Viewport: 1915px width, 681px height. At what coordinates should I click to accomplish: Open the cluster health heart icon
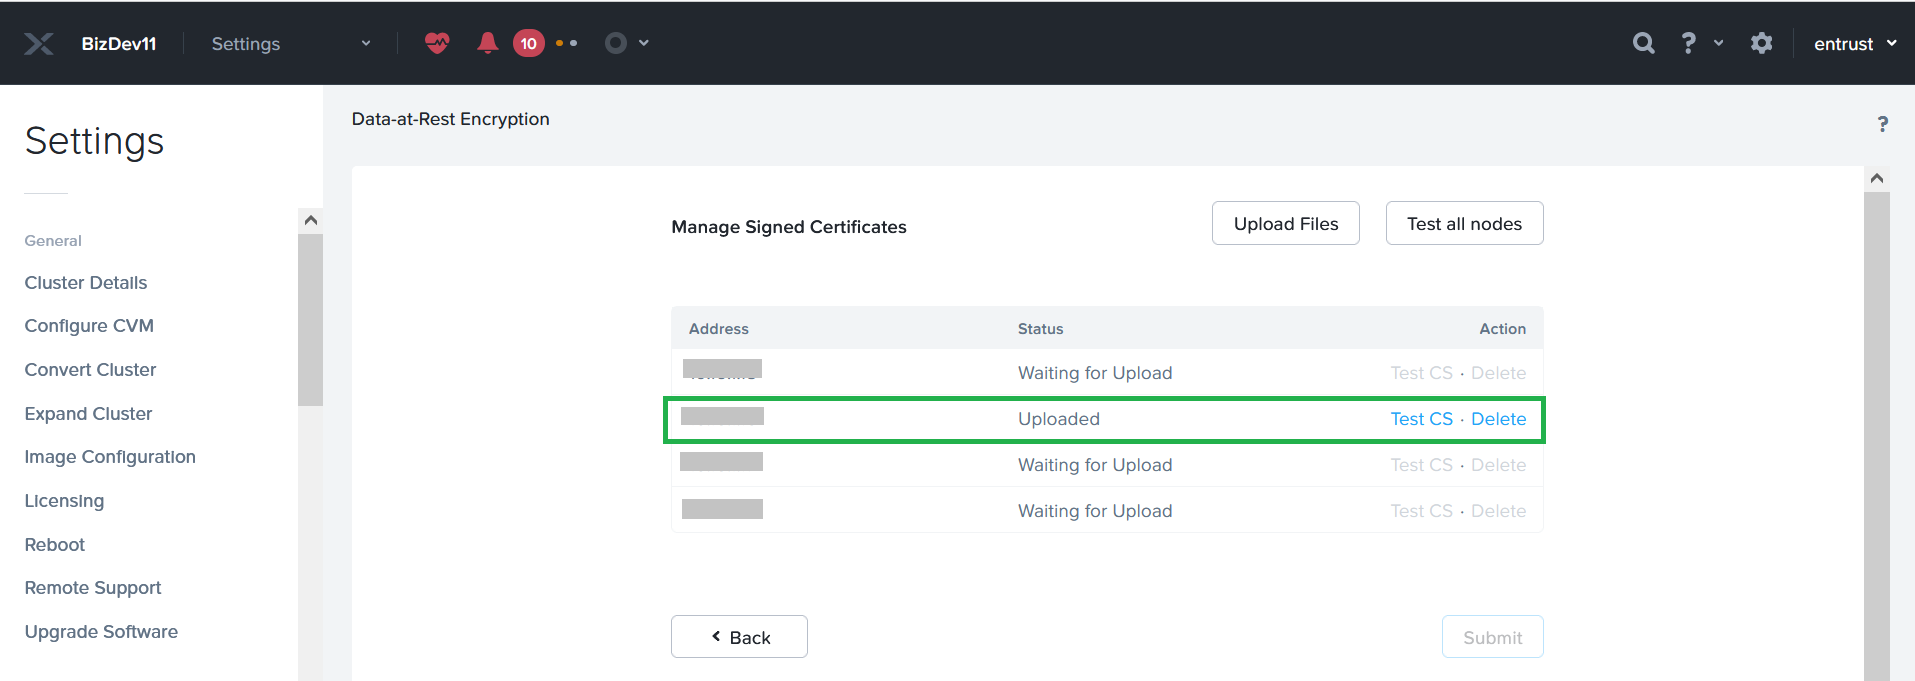(x=437, y=43)
